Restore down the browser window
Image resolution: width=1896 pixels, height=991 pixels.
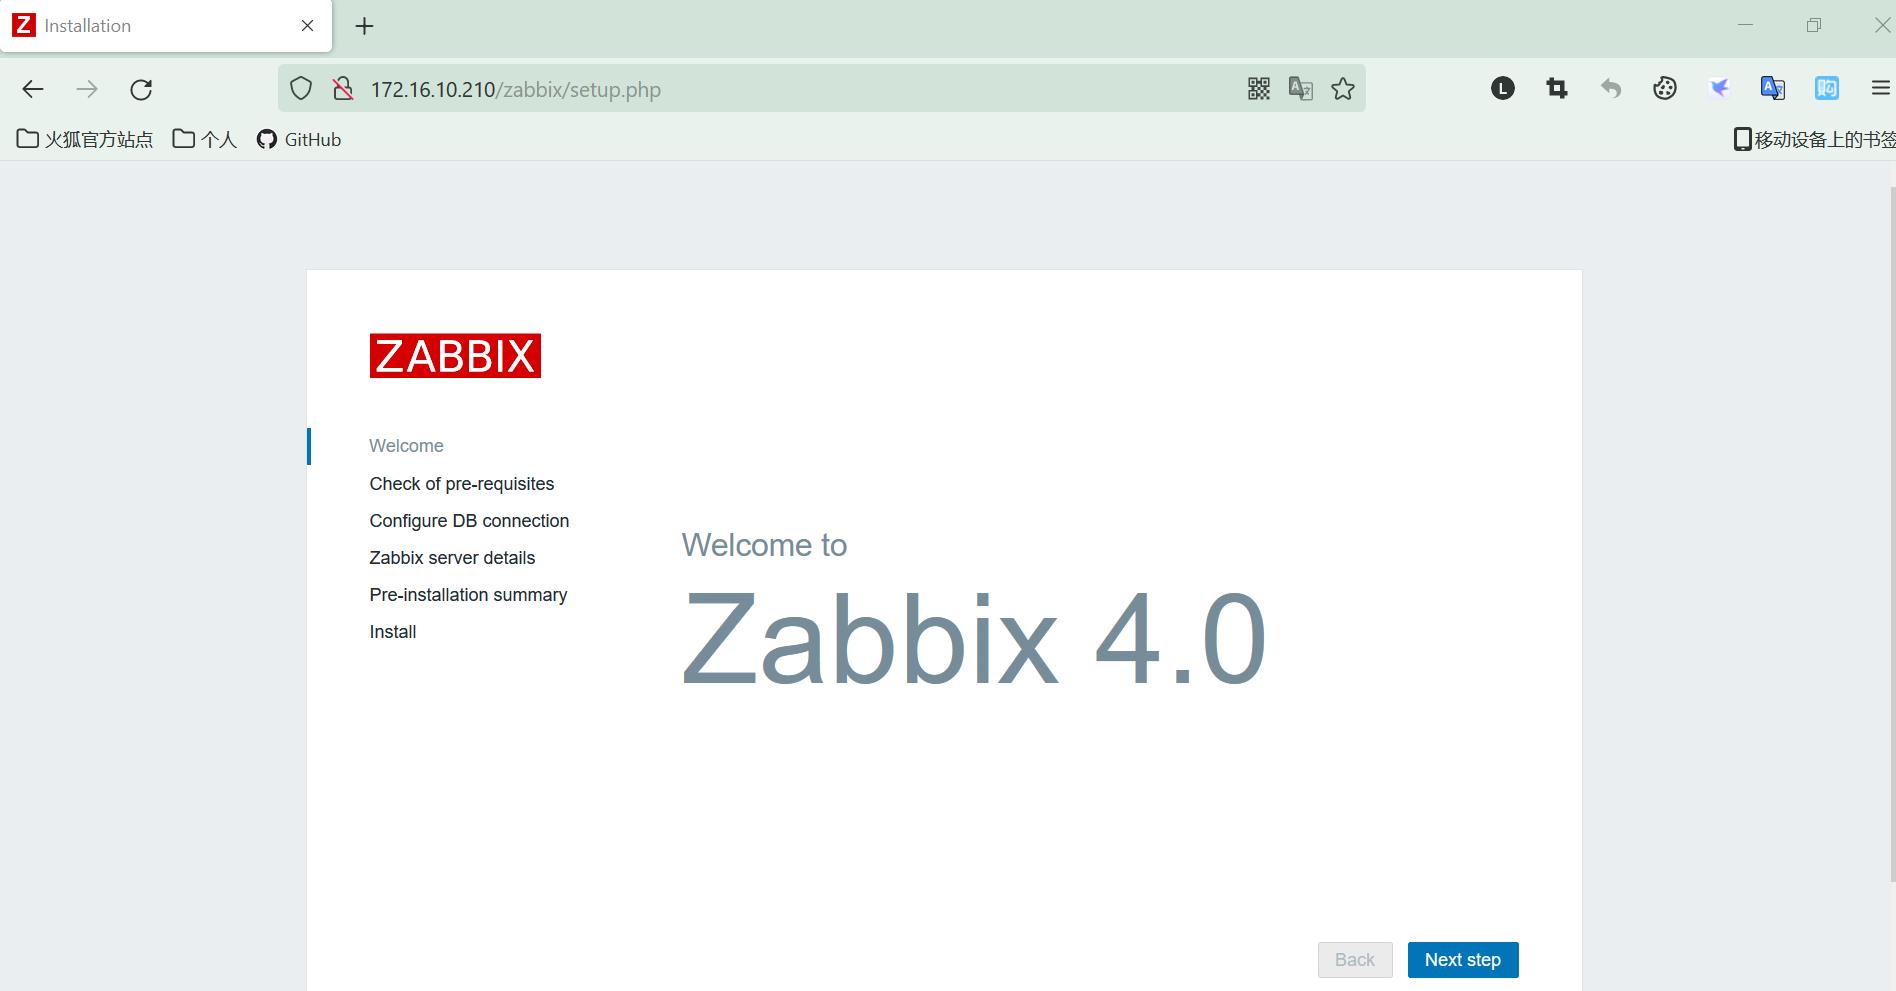[x=1814, y=25]
